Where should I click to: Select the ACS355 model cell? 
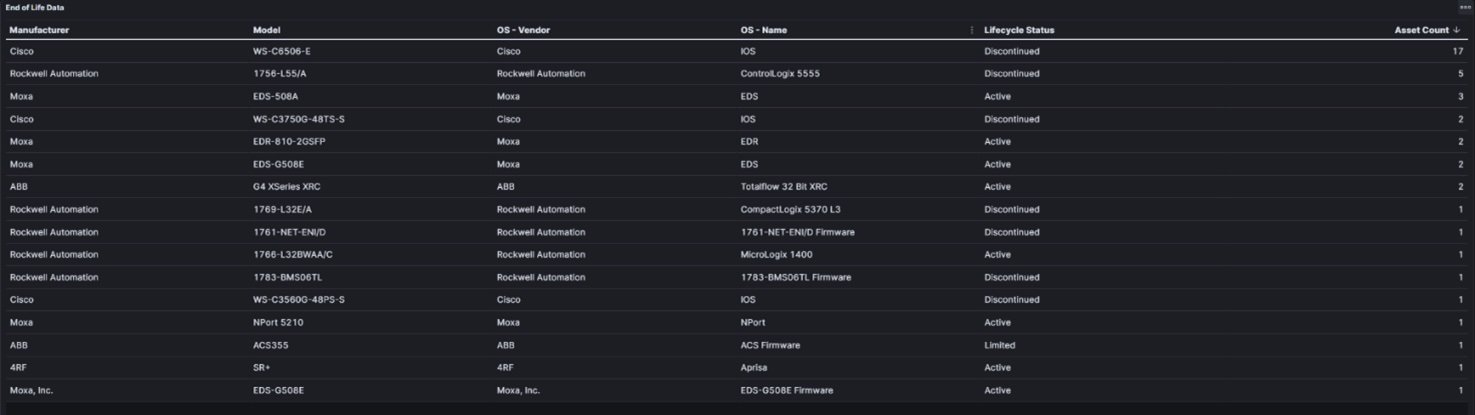(x=271, y=345)
